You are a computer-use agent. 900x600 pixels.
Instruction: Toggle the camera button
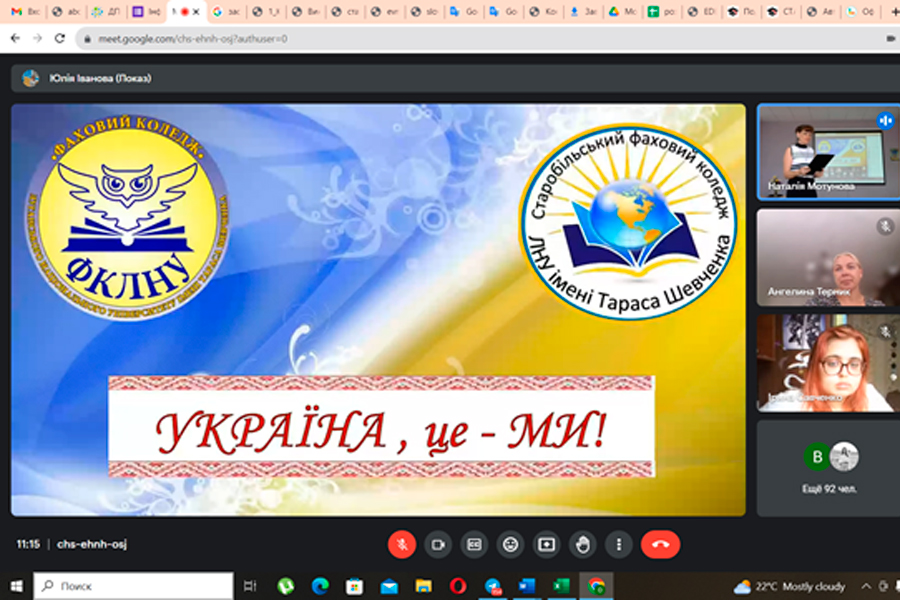438,544
